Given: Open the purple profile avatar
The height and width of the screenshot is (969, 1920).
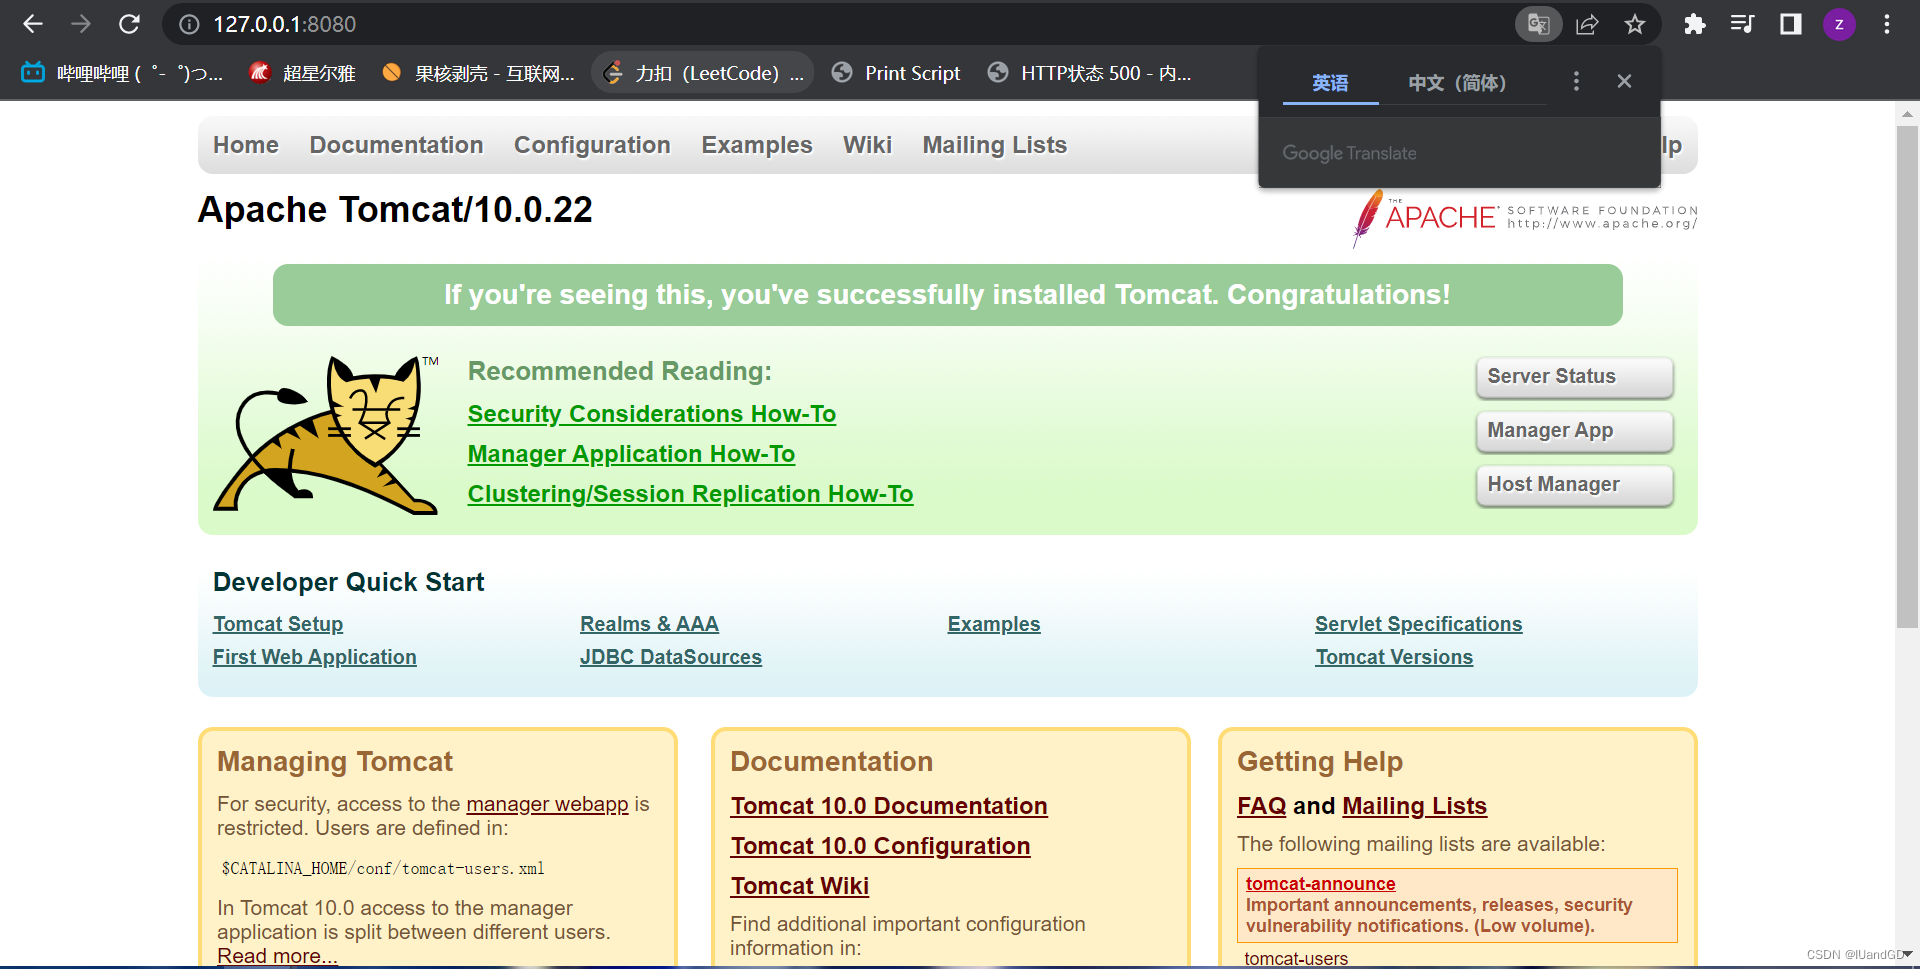Looking at the screenshot, I should (x=1839, y=24).
